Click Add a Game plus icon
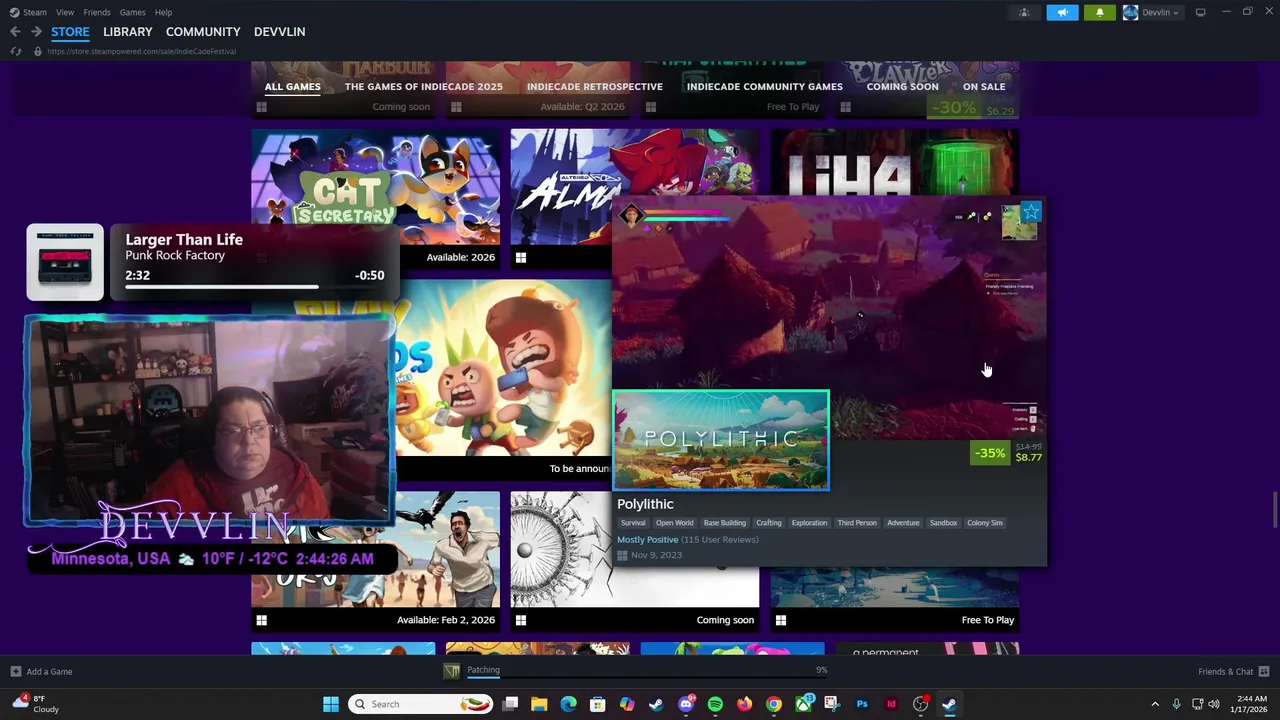Image resolution: width=1280 pixels, height=720 pixels. click(15, 672)
